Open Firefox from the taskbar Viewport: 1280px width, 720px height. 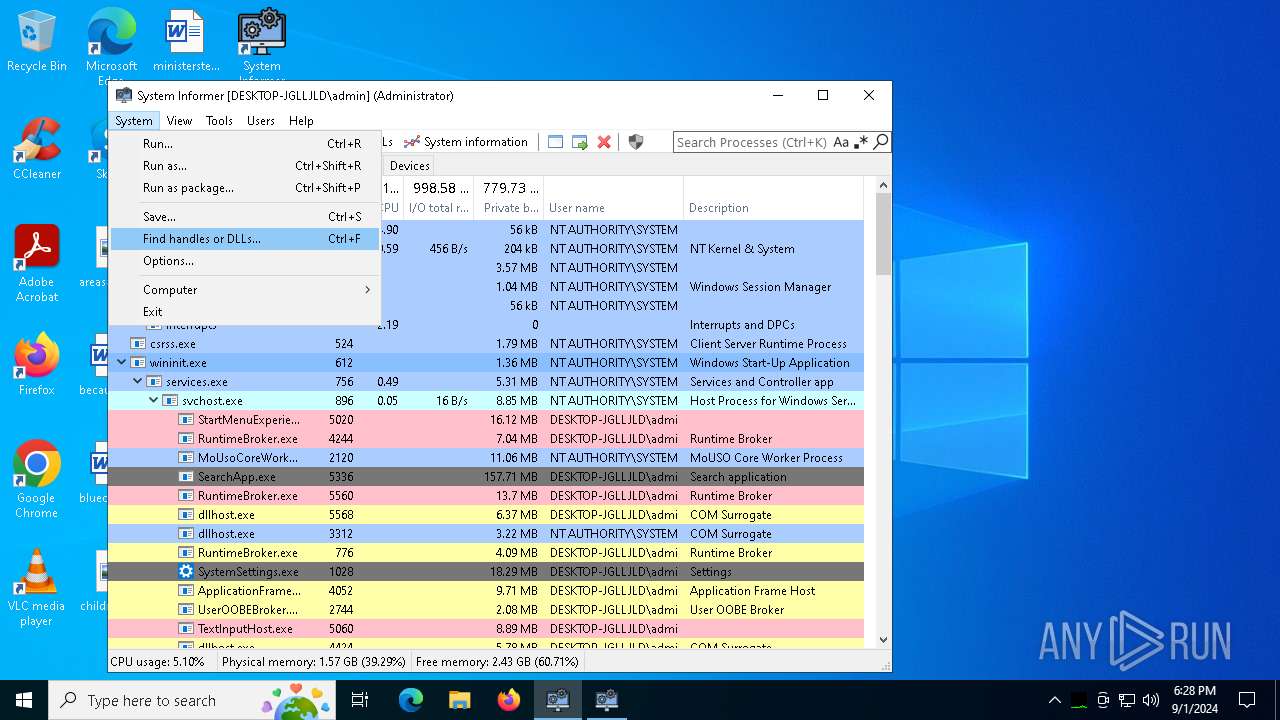tap(509, 700)
